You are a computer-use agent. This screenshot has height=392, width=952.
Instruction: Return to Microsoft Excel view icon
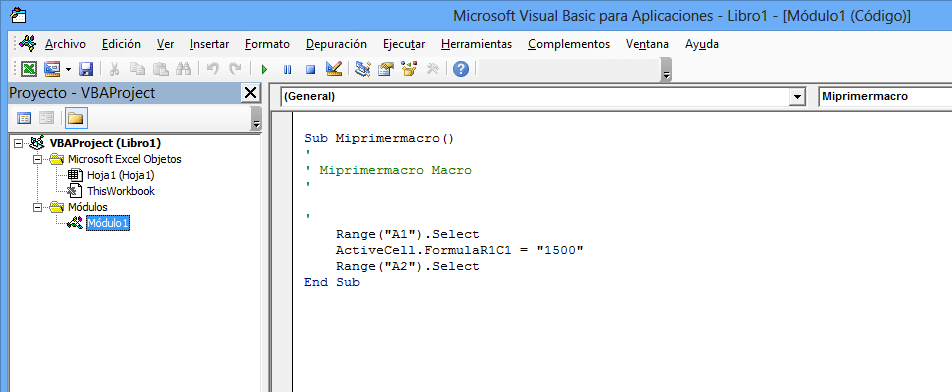[x=29, y=69]
